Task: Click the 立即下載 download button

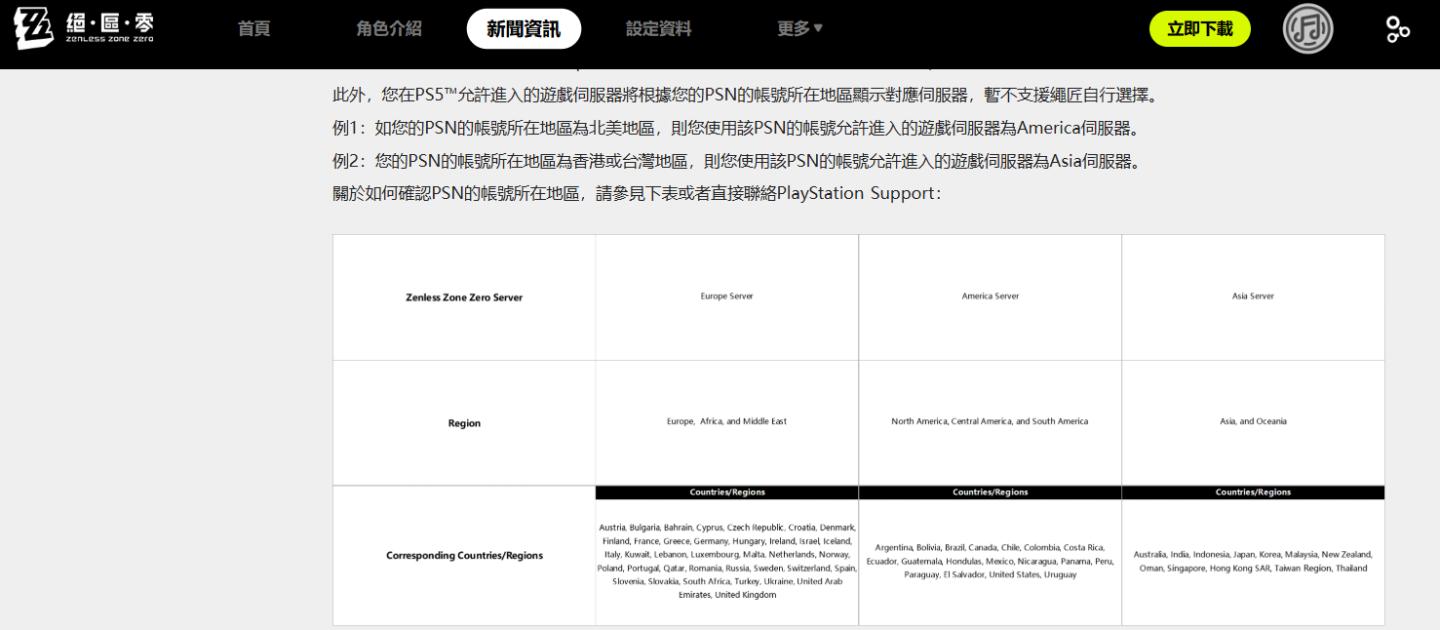Action: click(x=1200, y=29)
